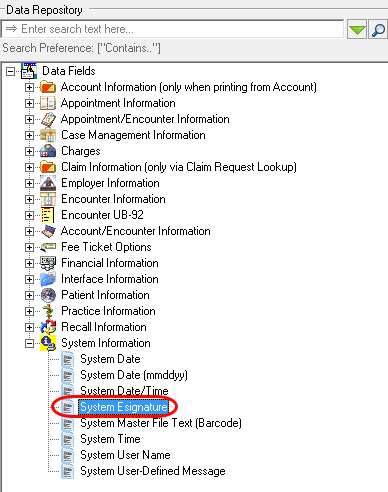Click the Charges medical bag icon
The width and height of the screenshot is (388, 492).
pos(48,151)
